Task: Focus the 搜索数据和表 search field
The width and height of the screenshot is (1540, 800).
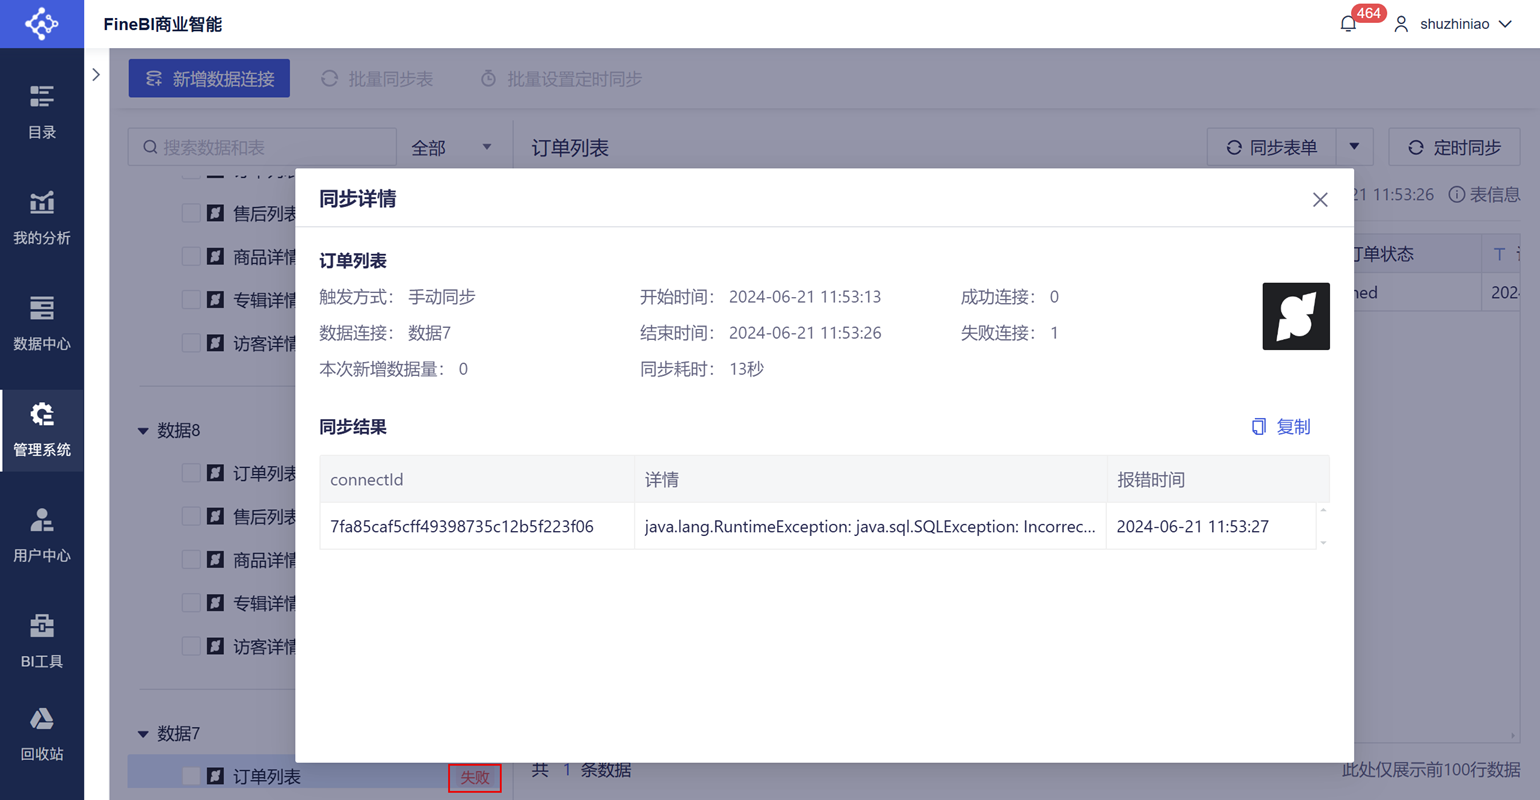Action: click(263, 148)
